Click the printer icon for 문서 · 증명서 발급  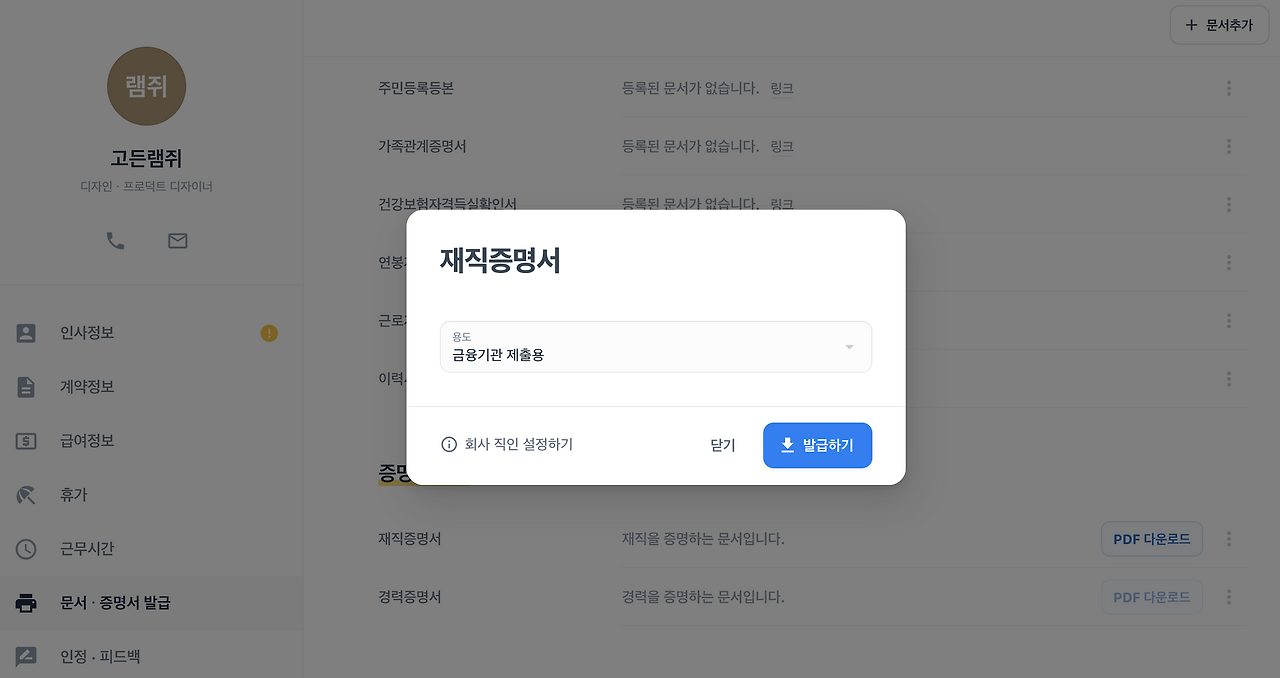click(x=26, y=603)
